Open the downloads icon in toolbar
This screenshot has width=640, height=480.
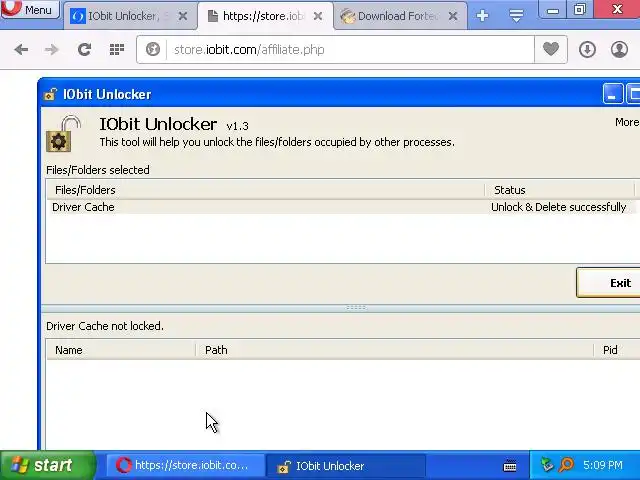pos(587,50)
